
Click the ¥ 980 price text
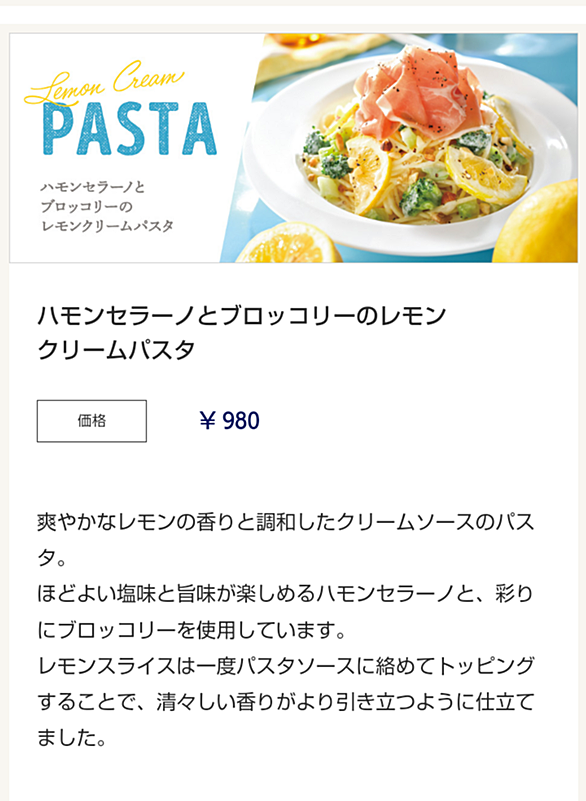(x=229, y=421)
